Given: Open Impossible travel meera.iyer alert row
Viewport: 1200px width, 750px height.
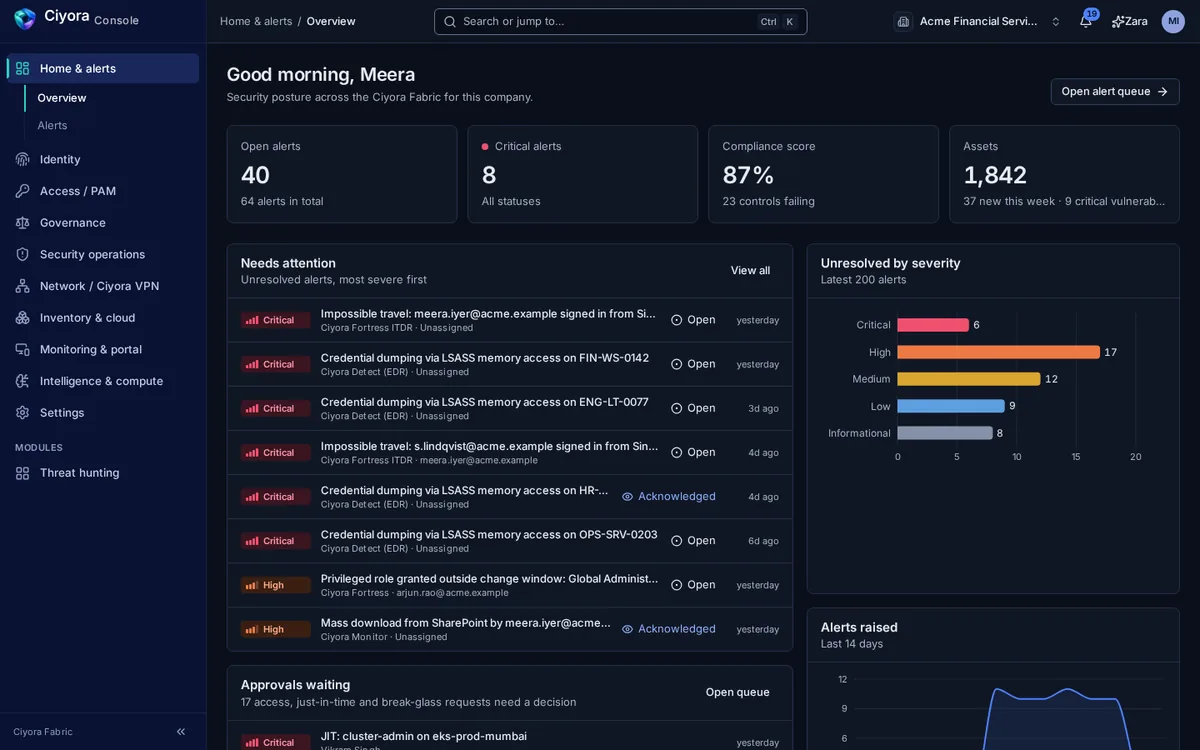Looking at the screenshot, I should coord(509,320).
